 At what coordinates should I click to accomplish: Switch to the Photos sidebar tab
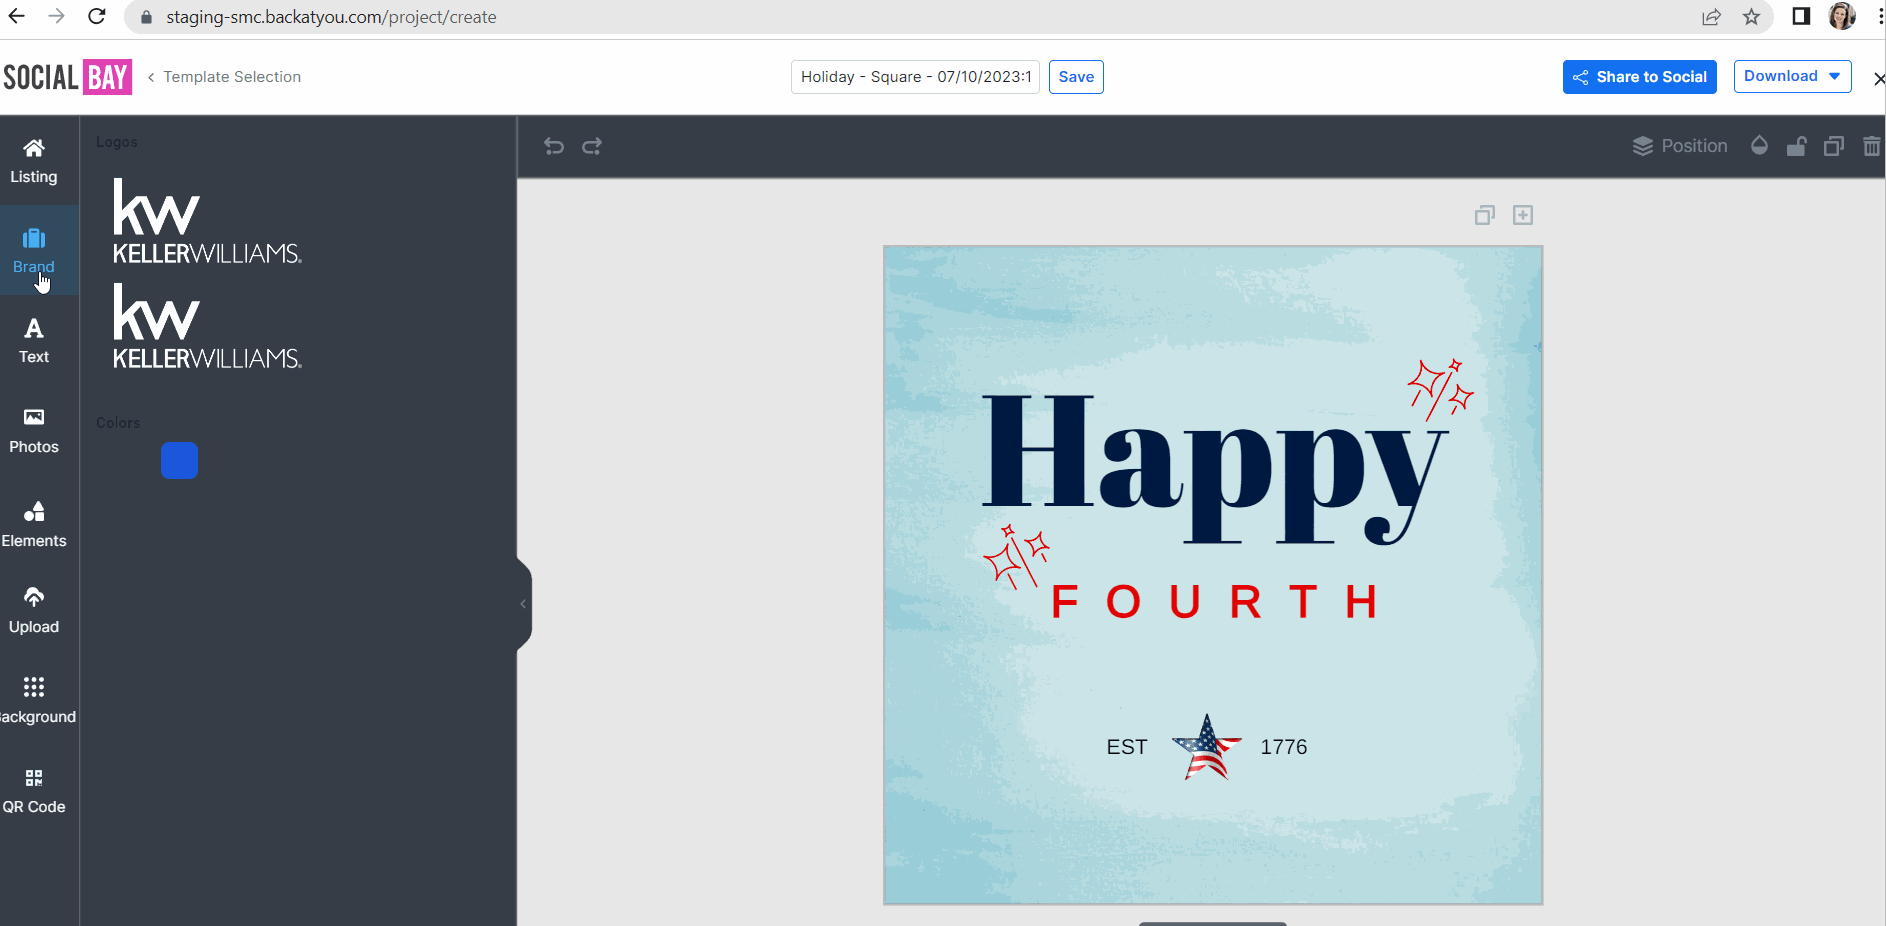tap(34, 431)
